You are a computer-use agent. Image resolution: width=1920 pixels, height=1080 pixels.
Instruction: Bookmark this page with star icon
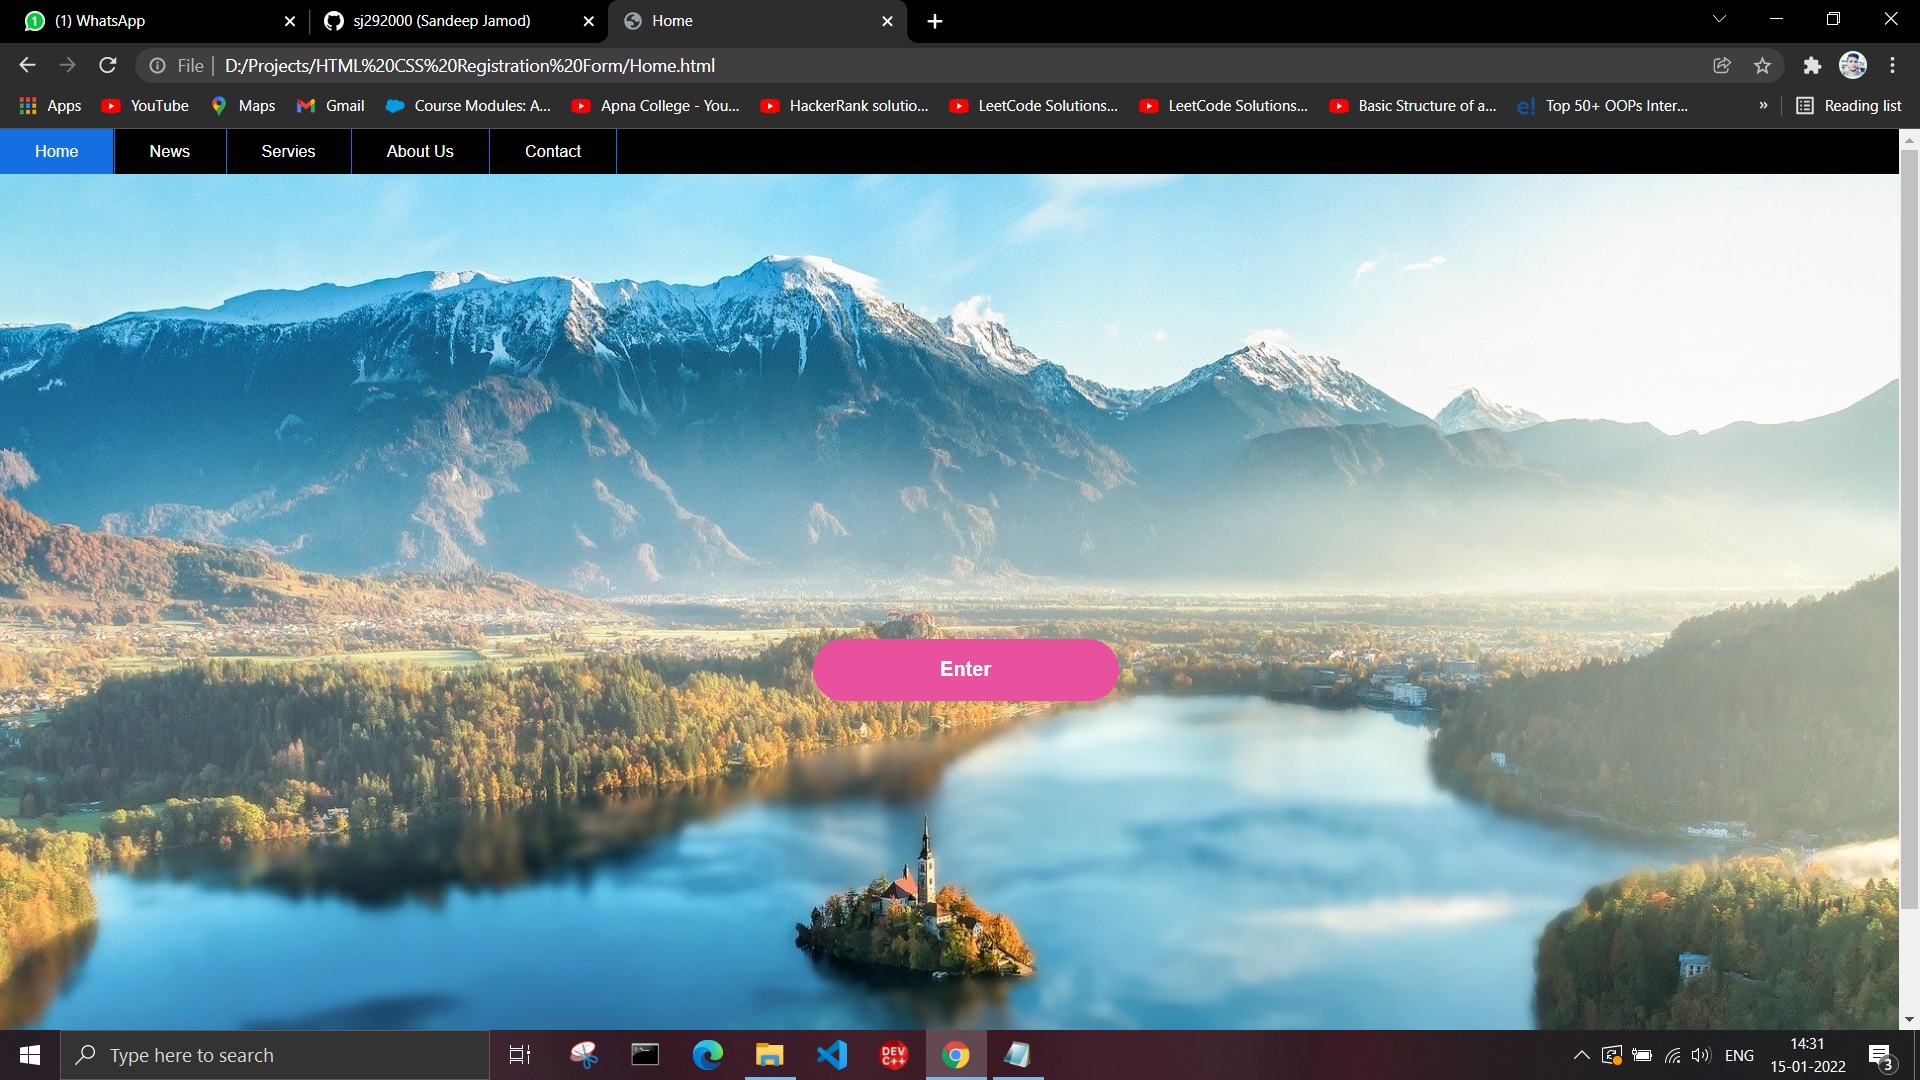click(1762, 65)
